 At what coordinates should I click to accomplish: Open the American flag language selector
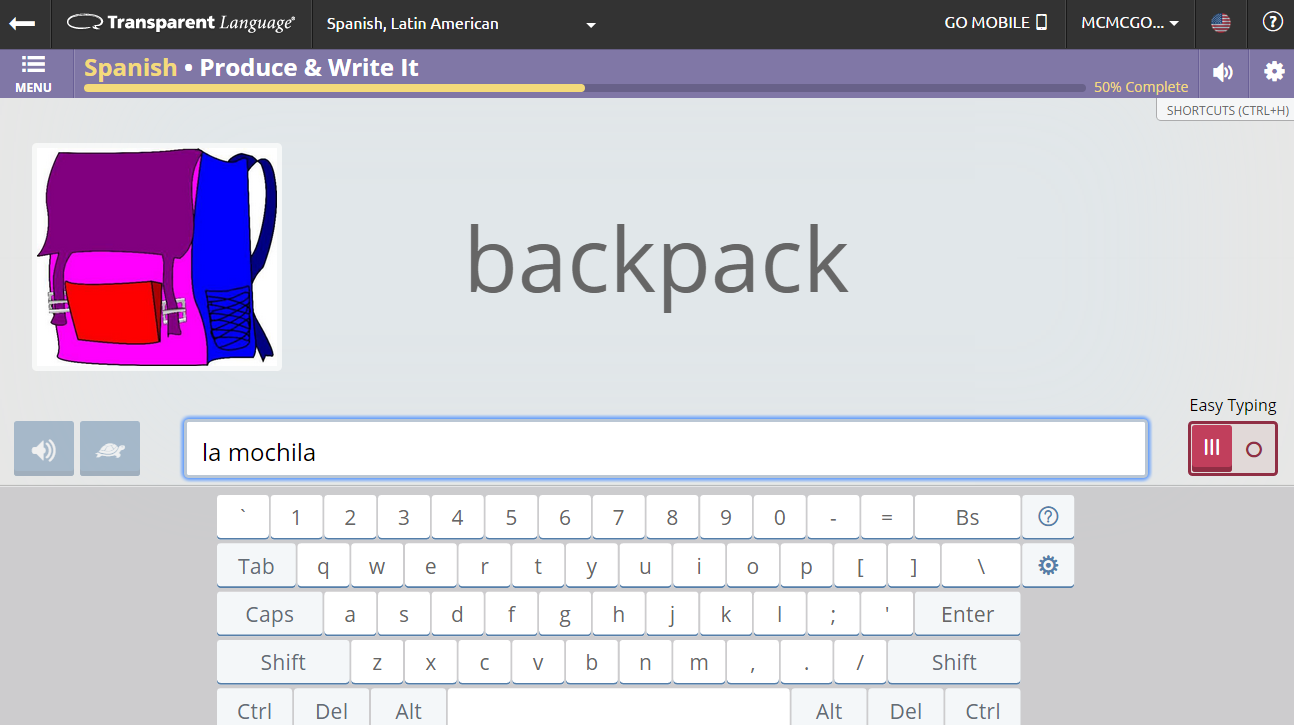pyautogui.click(x=1221, y=21)
